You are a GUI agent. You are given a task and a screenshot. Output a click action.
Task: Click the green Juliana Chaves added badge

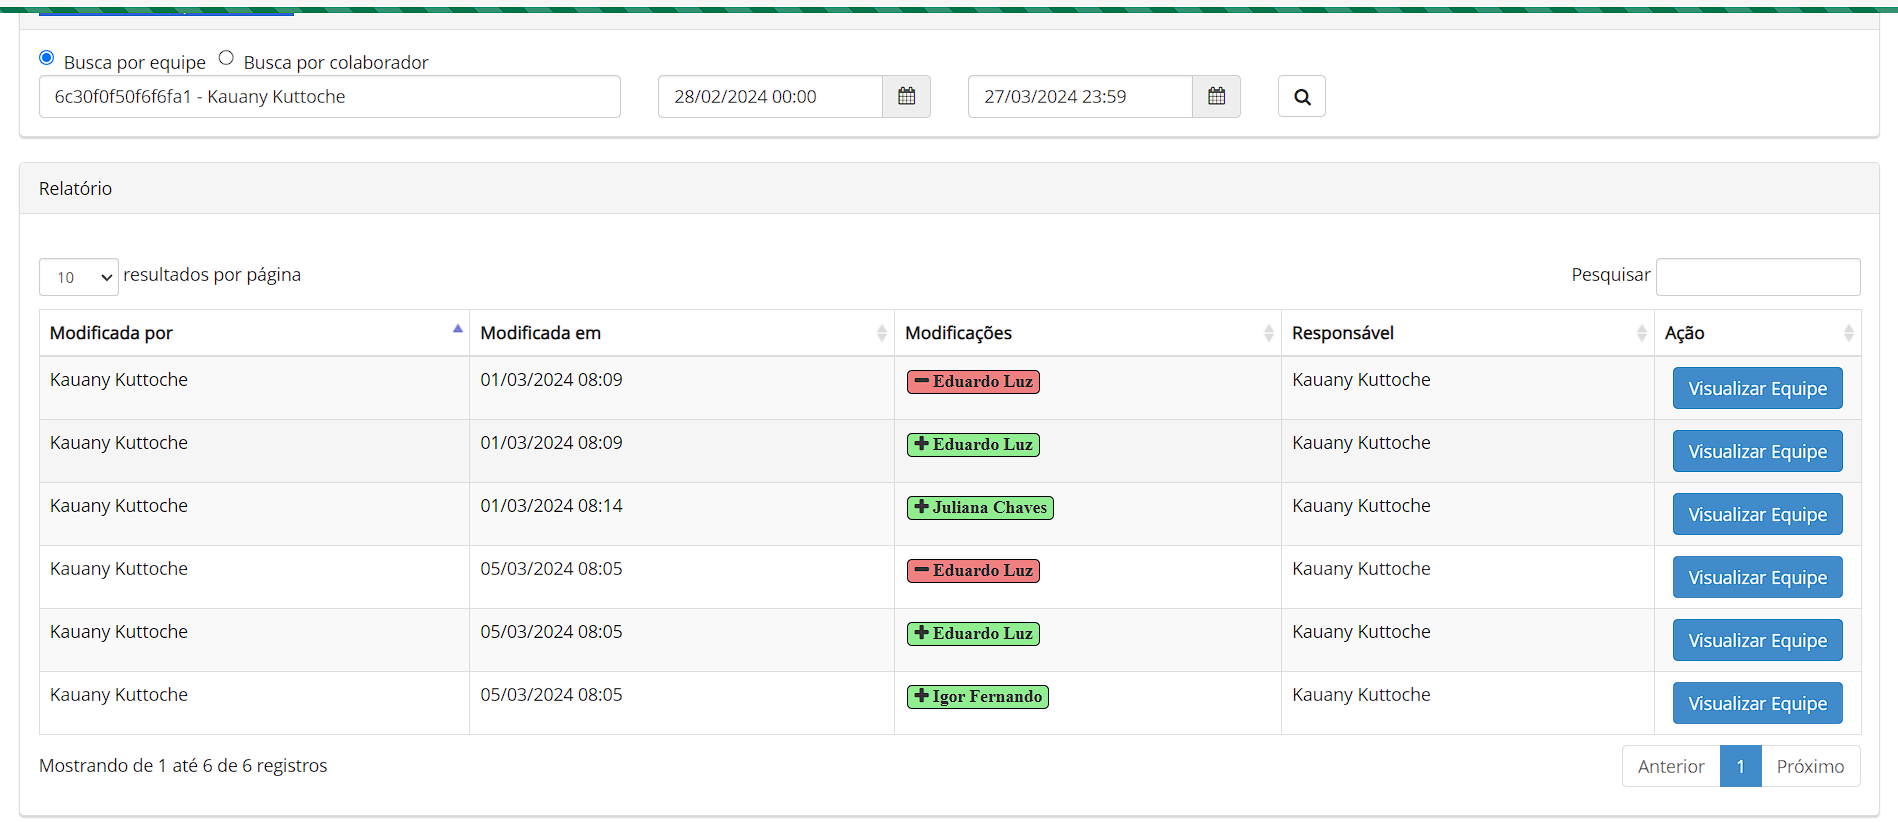(x=980, y=508)
